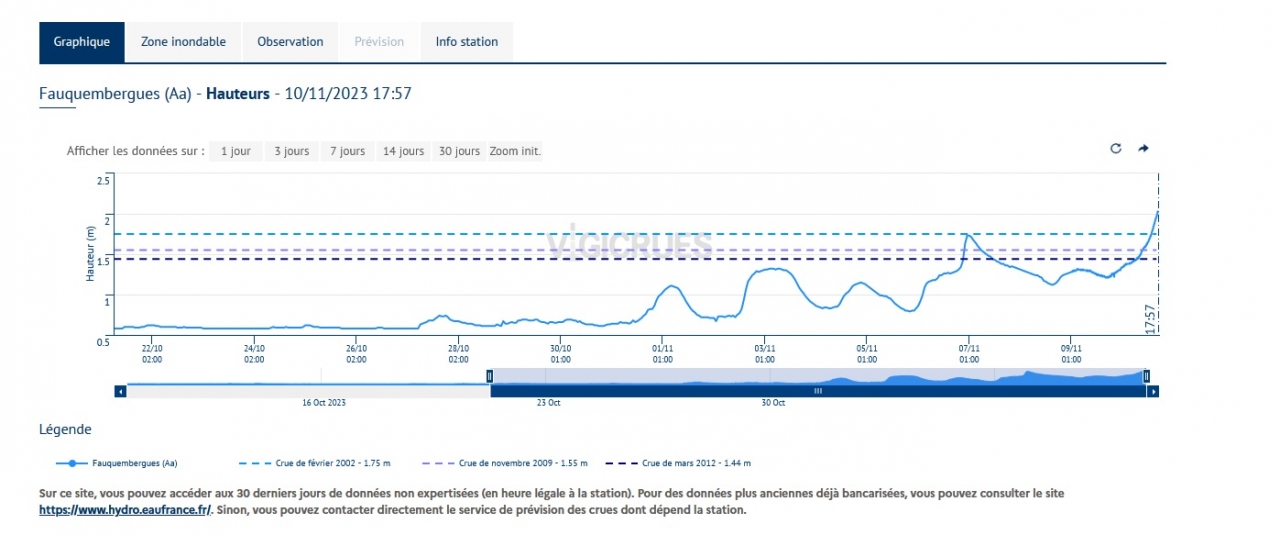The width and height of the screenshot is (1280, 535).
Task: Click the left range handle in navigator
Action: pyautogui.click(x=490, y=376)
